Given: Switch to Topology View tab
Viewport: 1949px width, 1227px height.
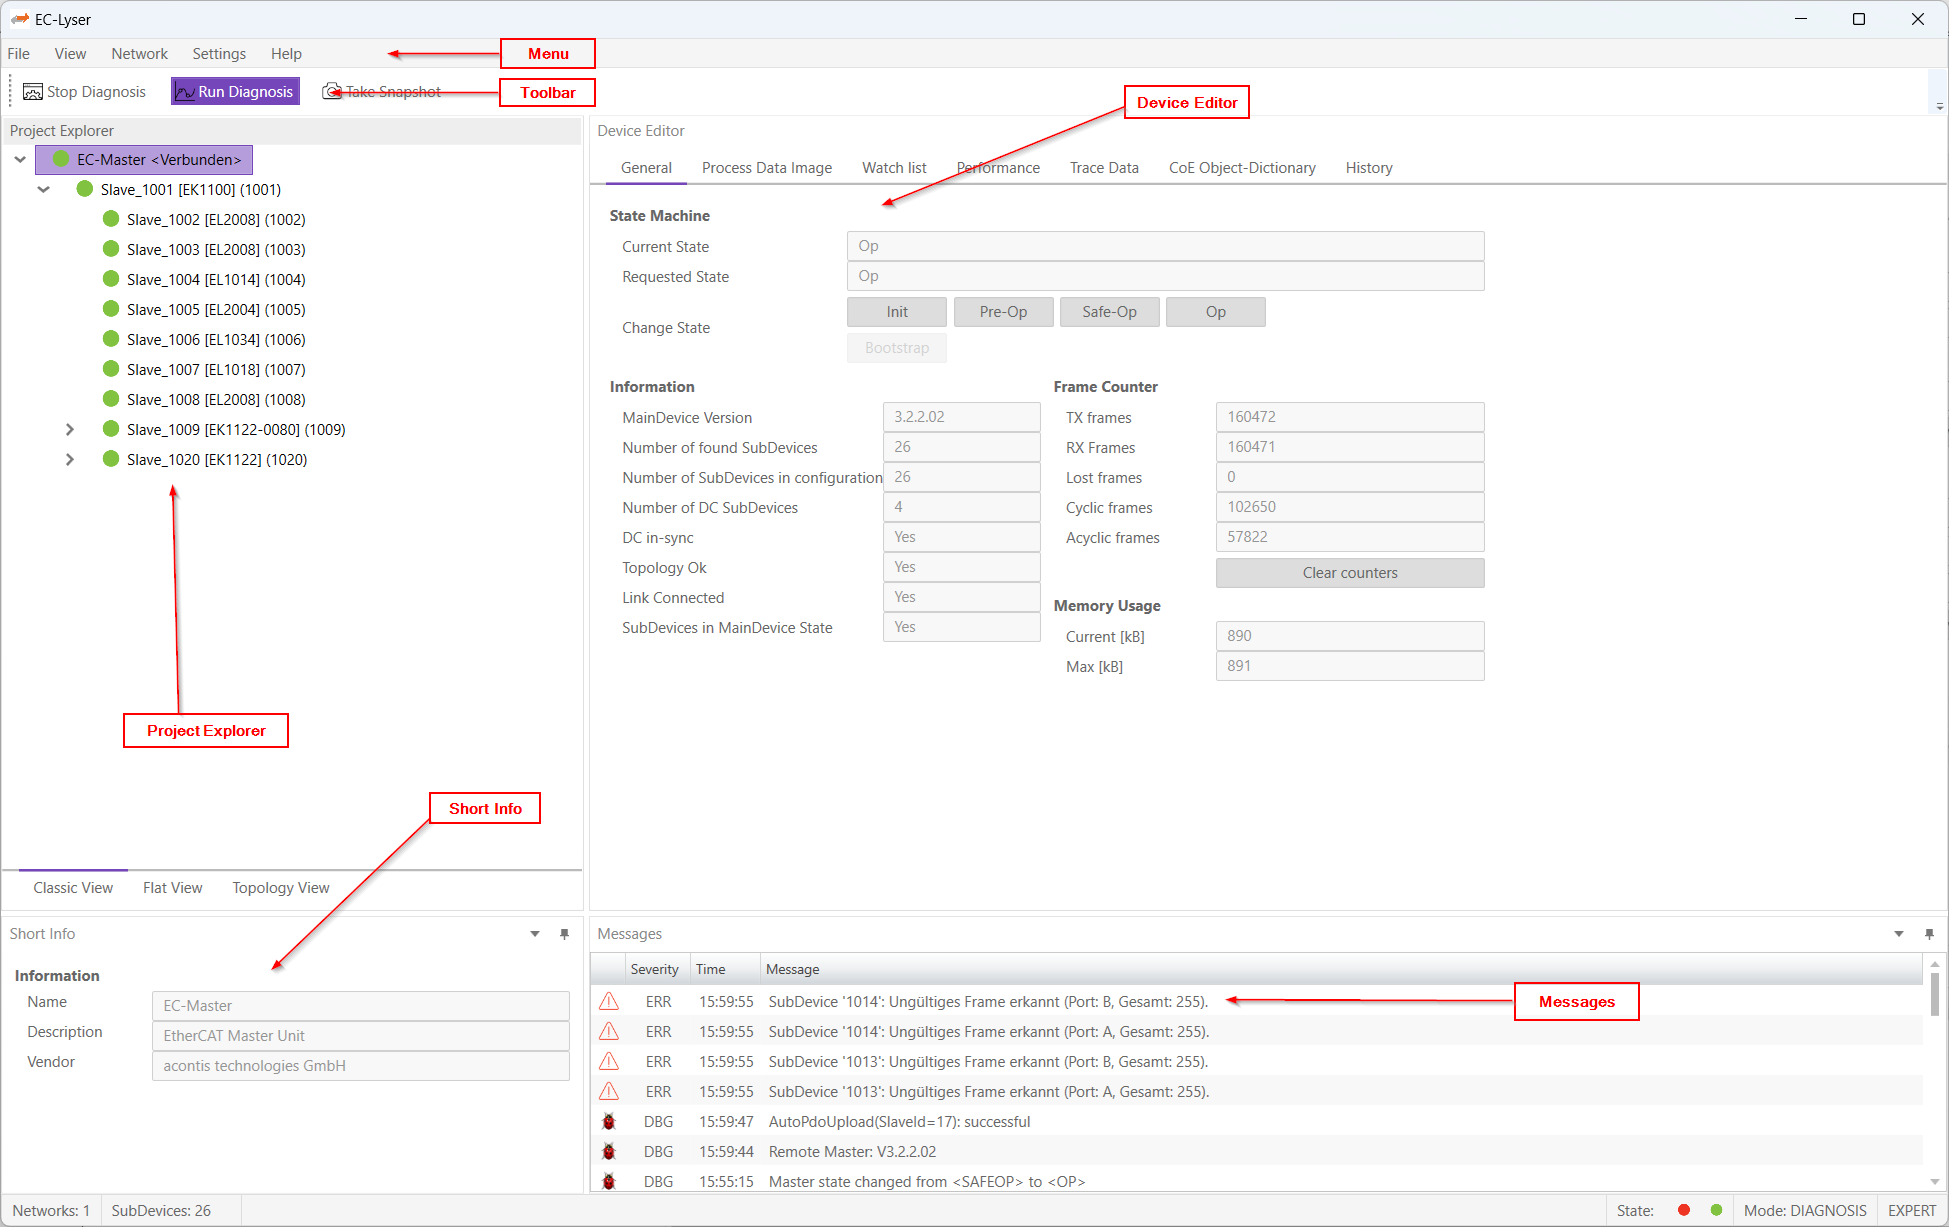Looking at the screenshot, I should (280, 888).
